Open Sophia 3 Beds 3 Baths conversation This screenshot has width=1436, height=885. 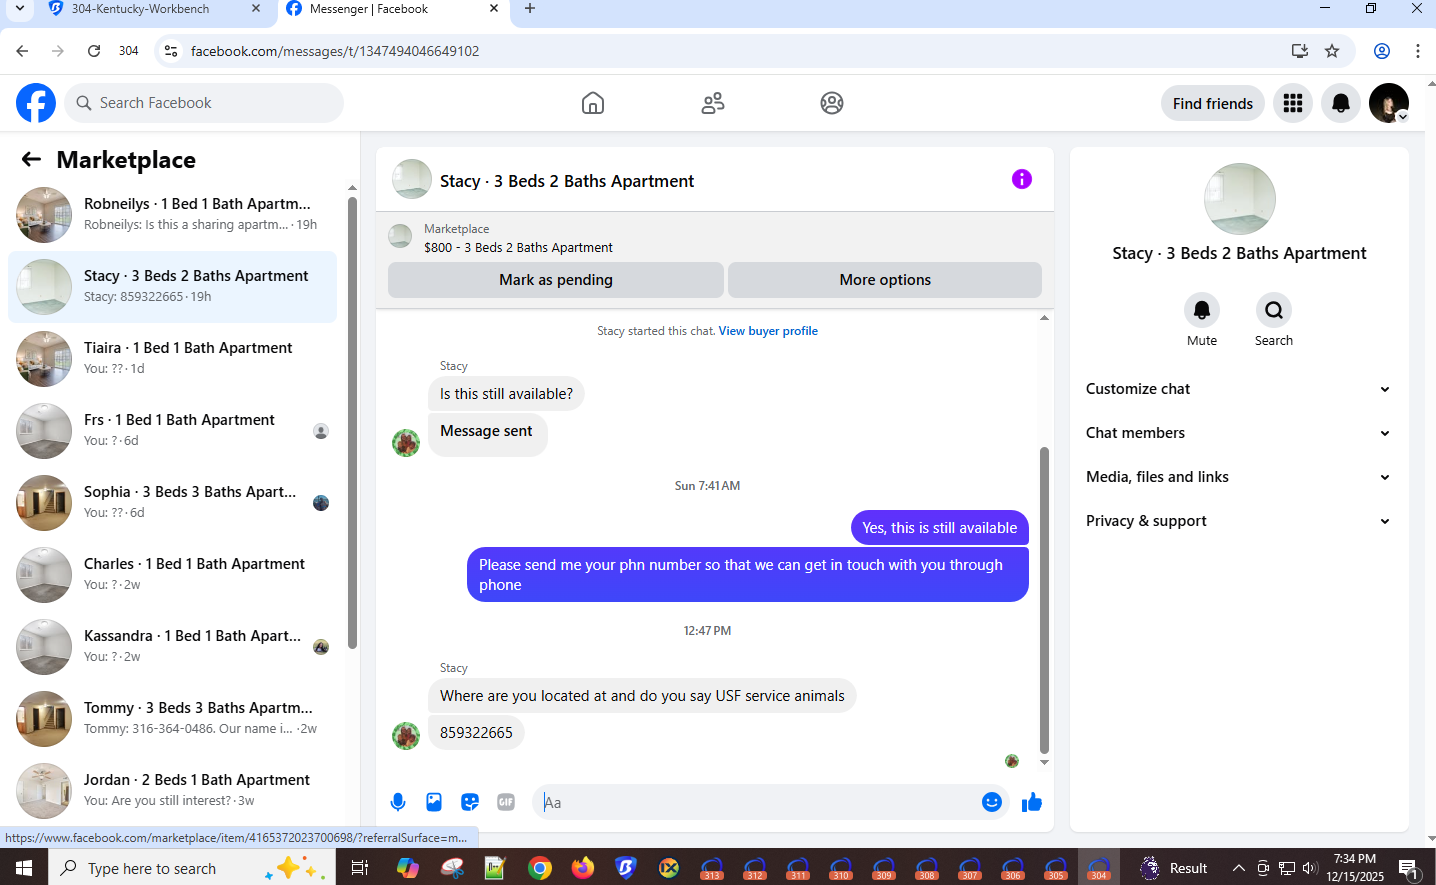[x=173, y=502]
